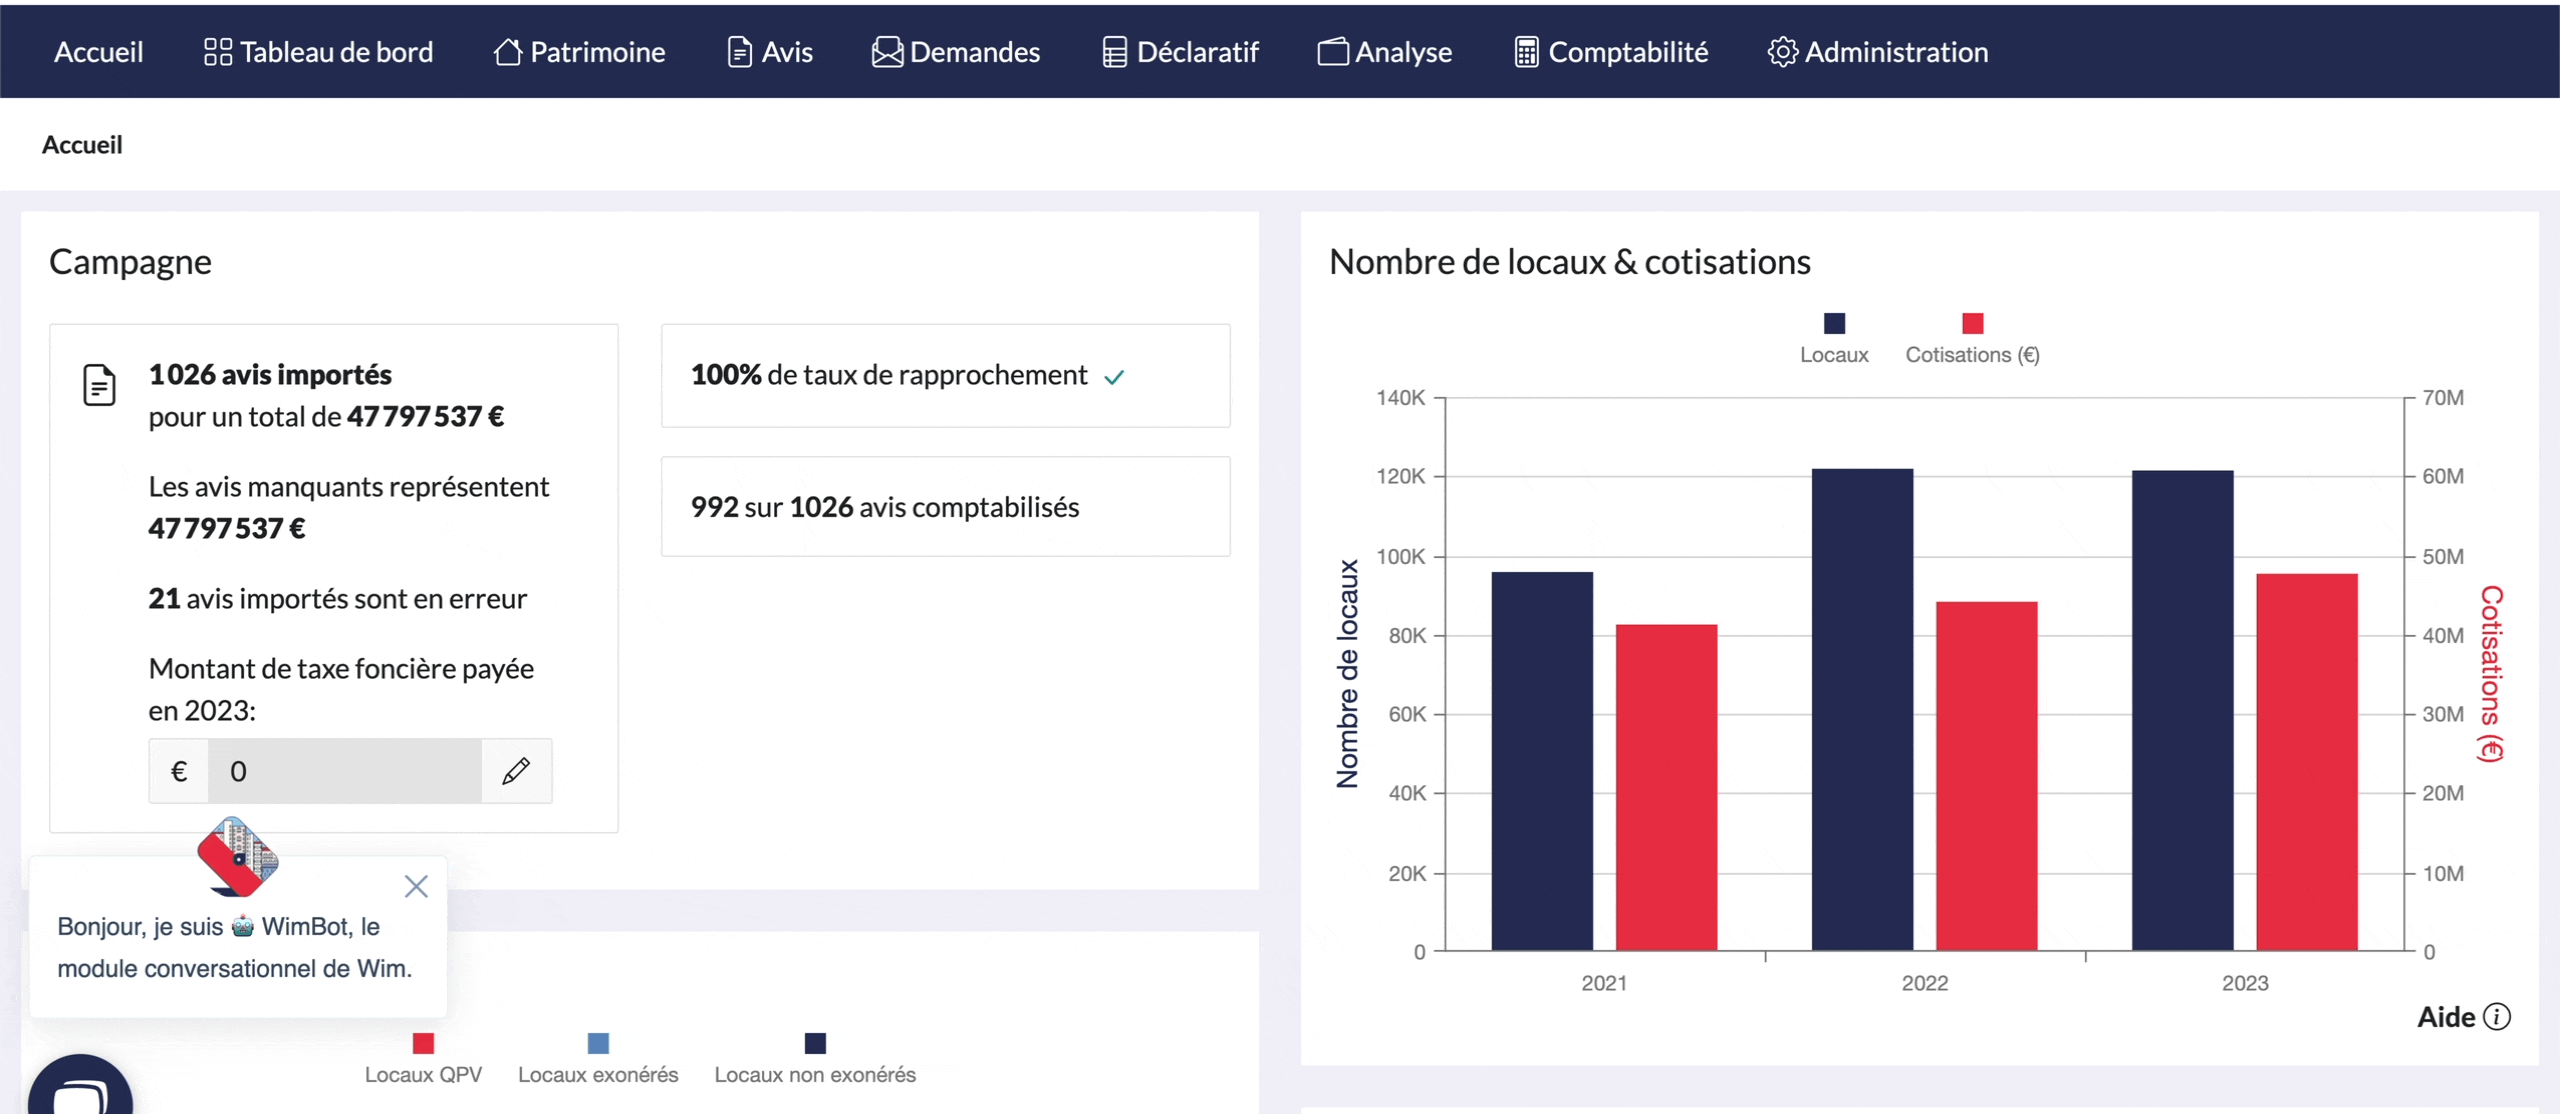Click the document icon beside avis importés
The image size is (2560, 1114).
[x=99, y=385]
